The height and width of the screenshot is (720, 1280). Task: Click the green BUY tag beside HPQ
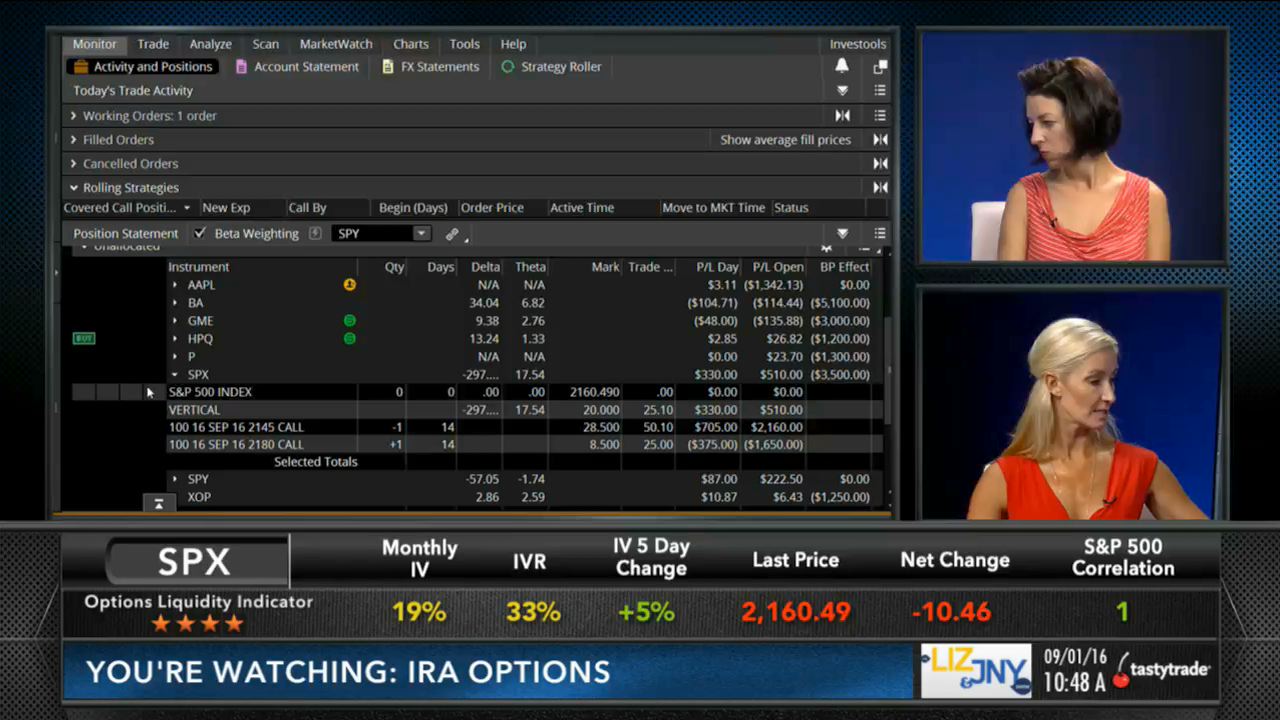[x=84, y=339]
